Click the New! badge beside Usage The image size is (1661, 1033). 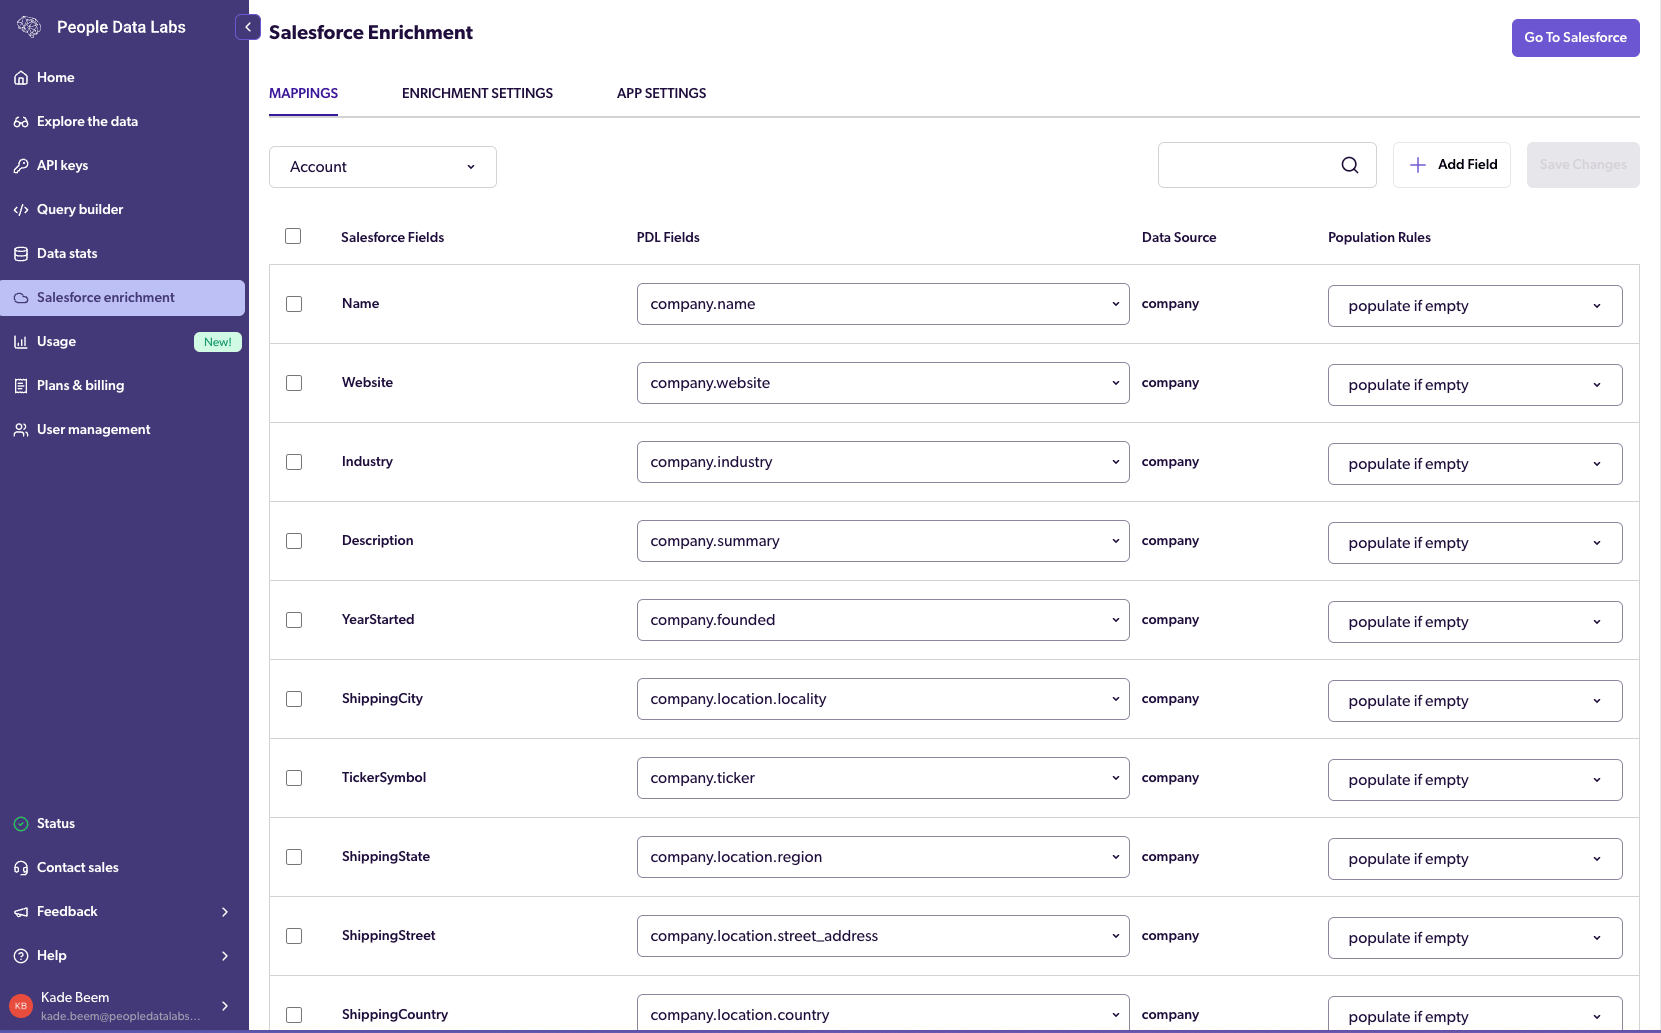click(217, 342)
